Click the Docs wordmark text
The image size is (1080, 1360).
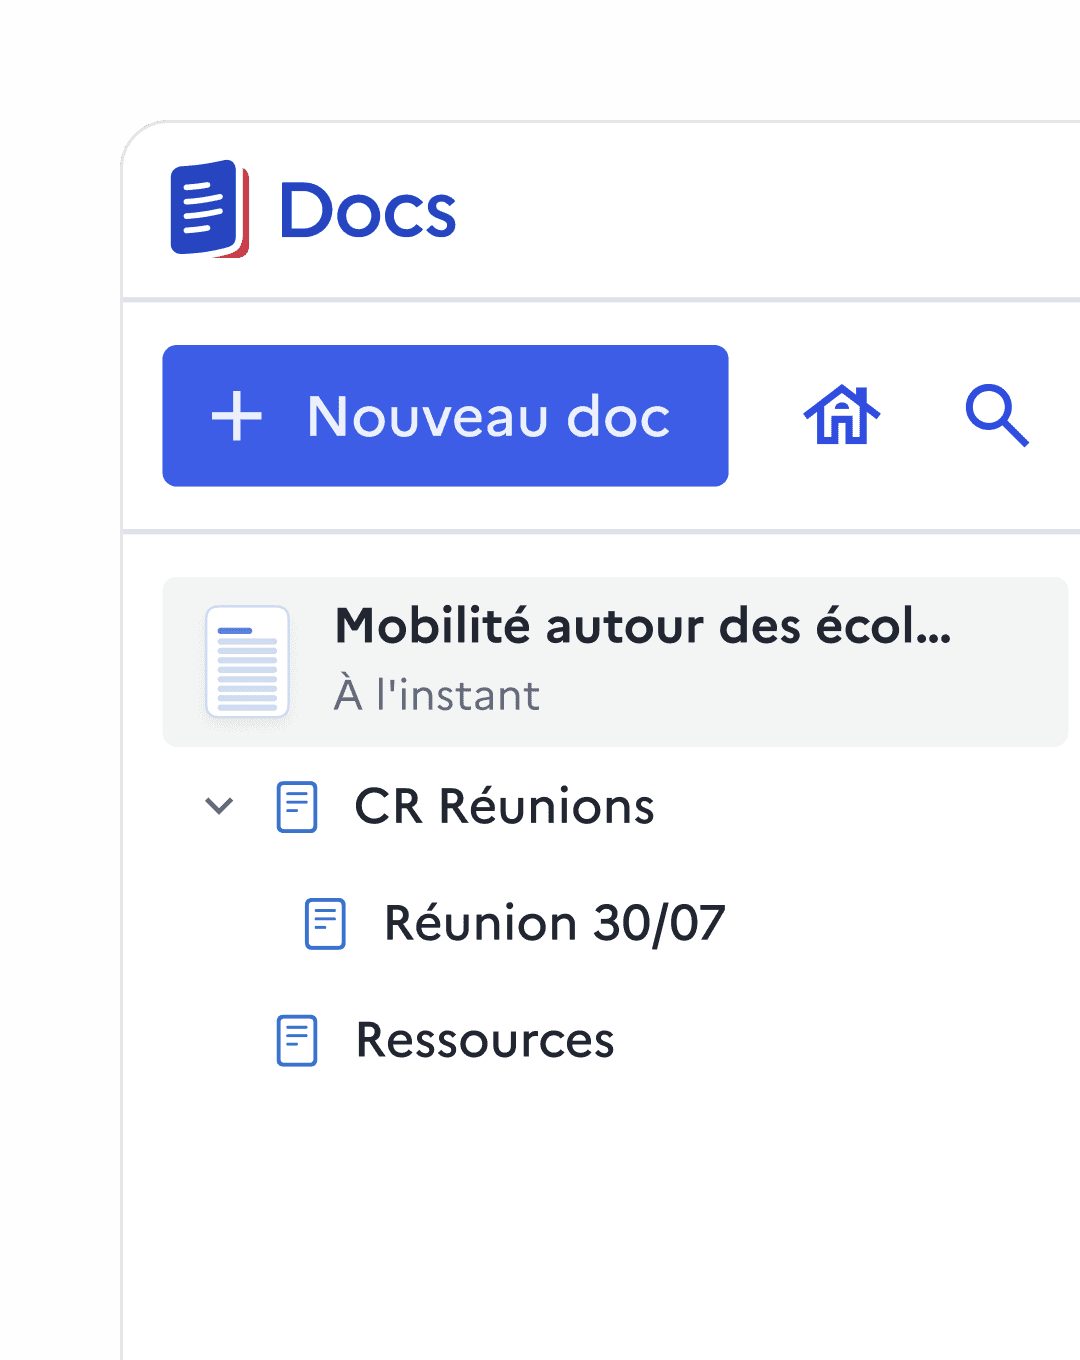[x=367, y=211]
